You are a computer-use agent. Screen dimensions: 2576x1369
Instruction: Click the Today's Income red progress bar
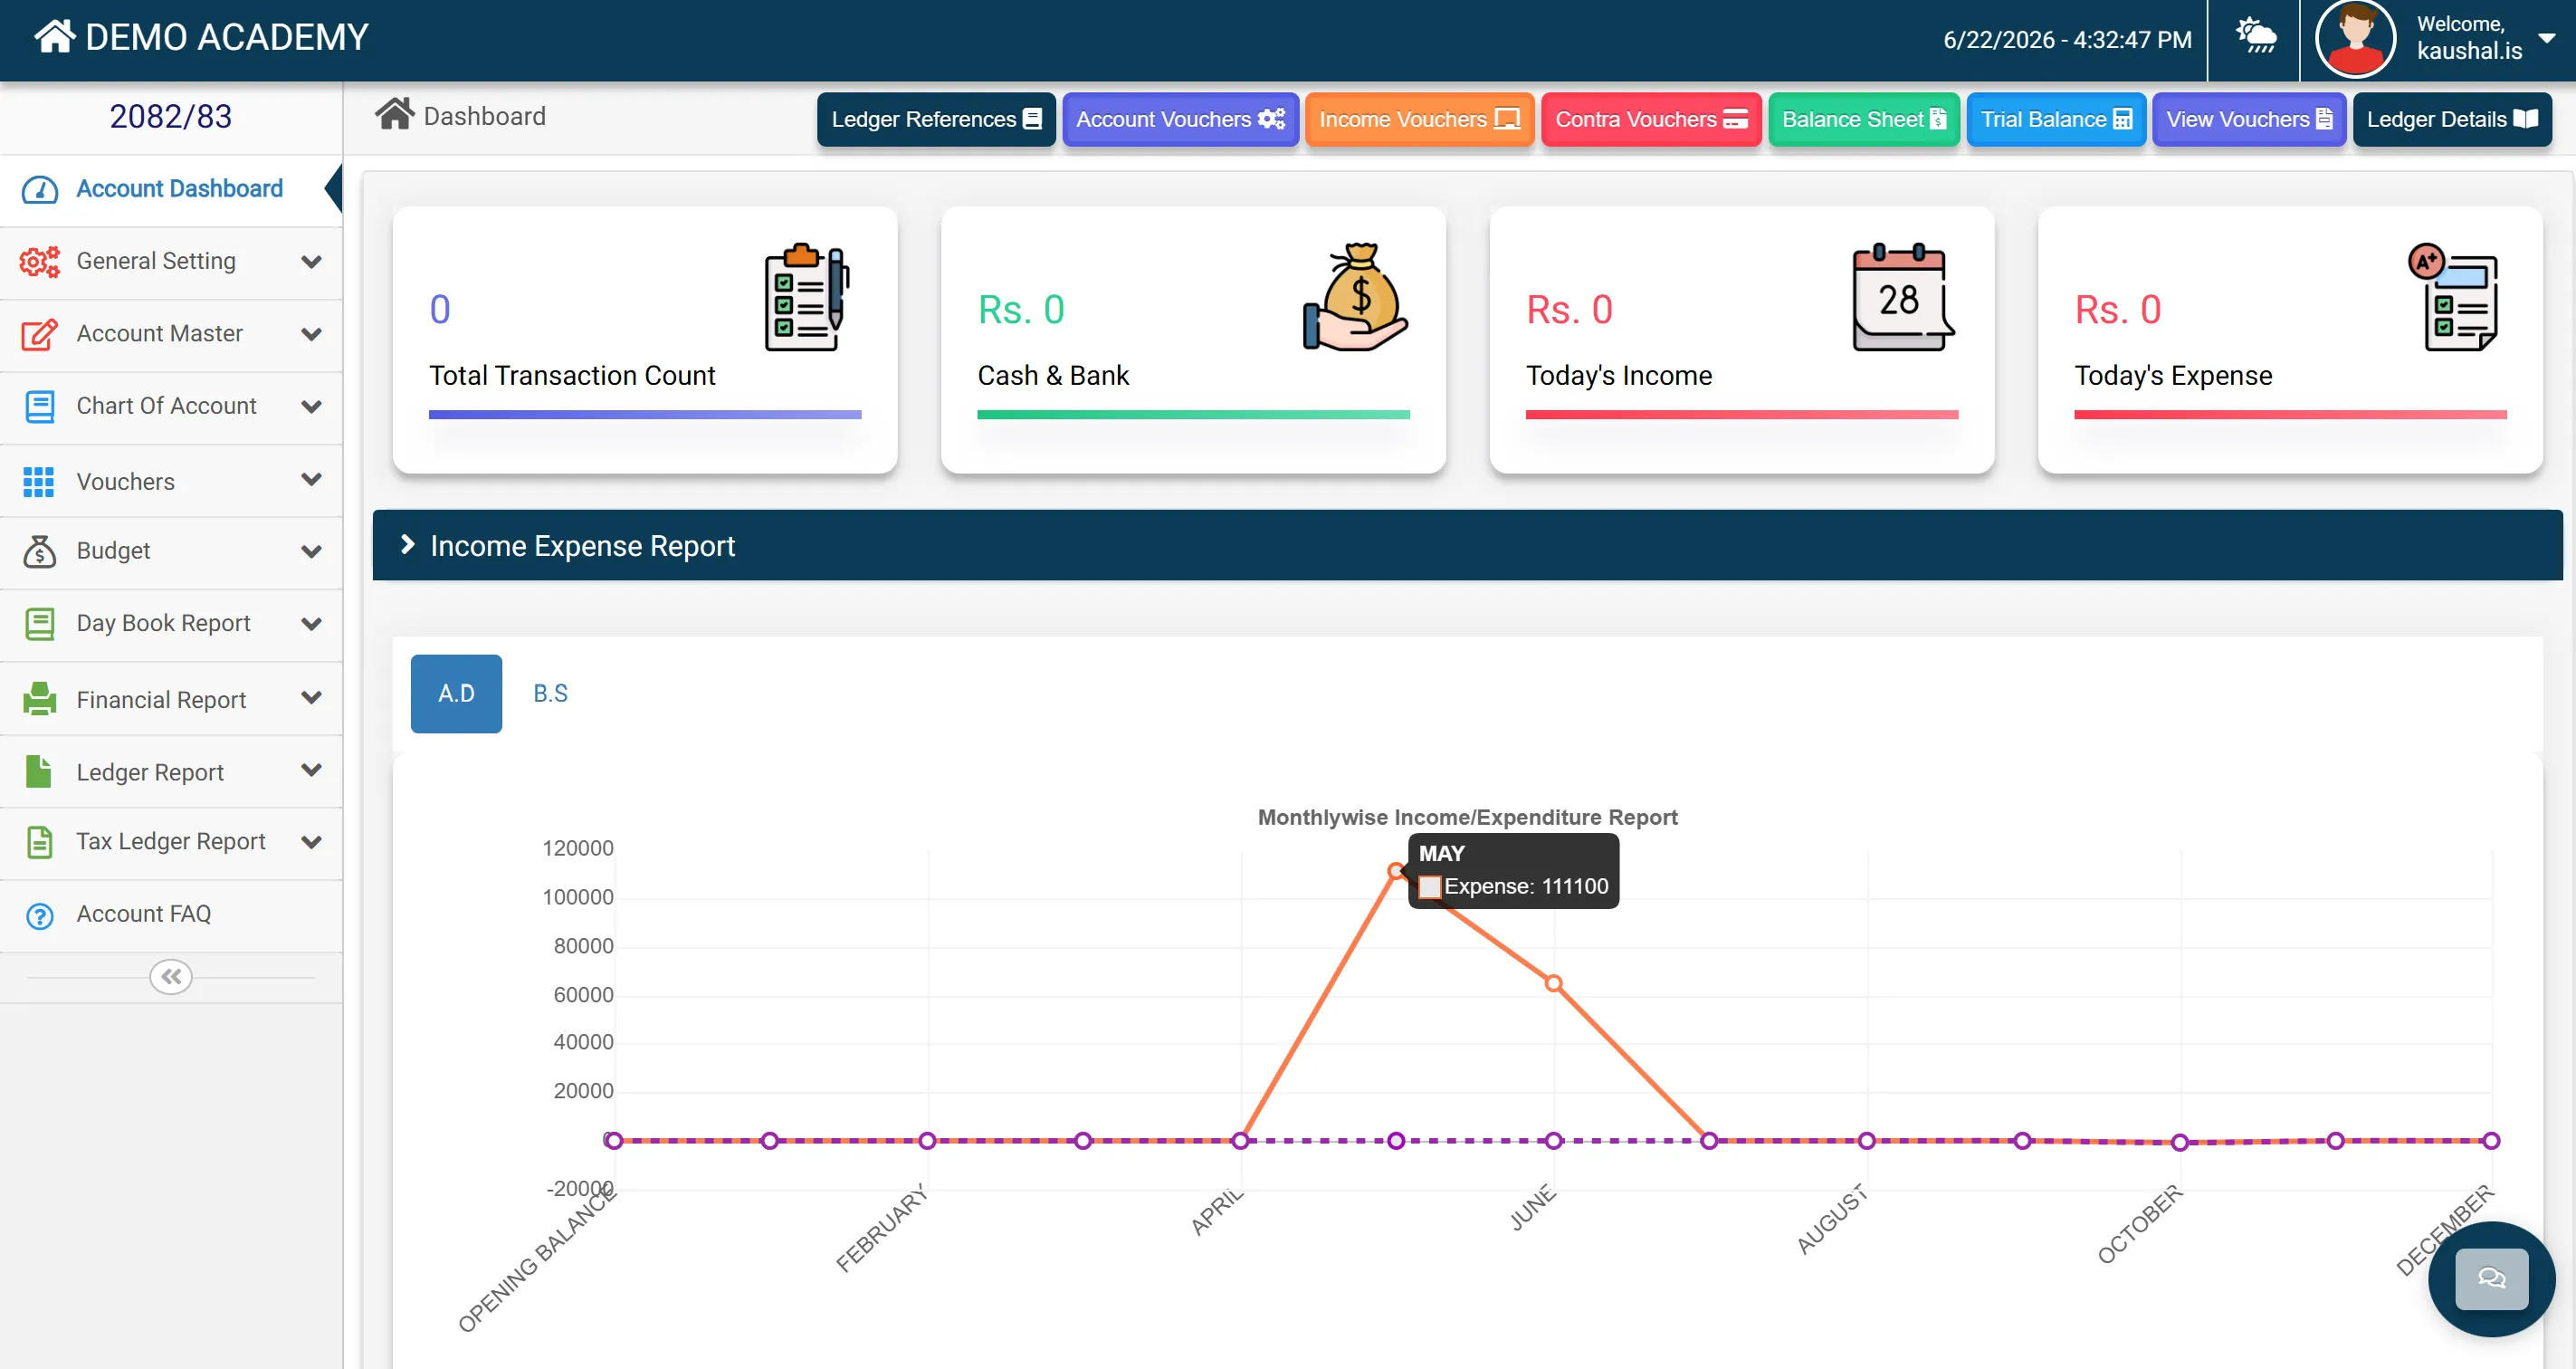[1741, 414]
